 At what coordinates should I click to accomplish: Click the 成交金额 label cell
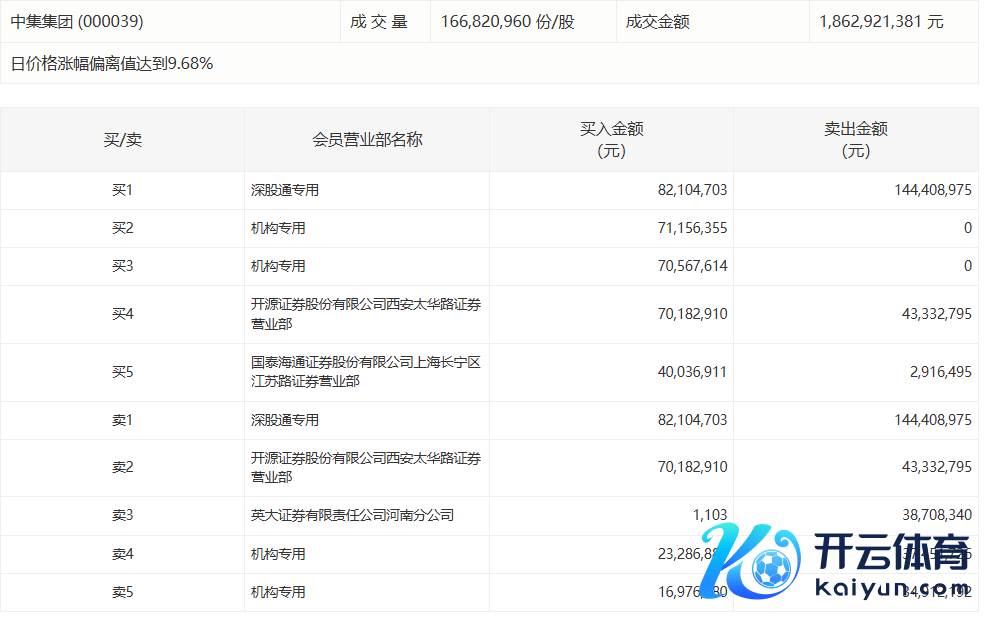pyautogui.click(x=657, y=21)
